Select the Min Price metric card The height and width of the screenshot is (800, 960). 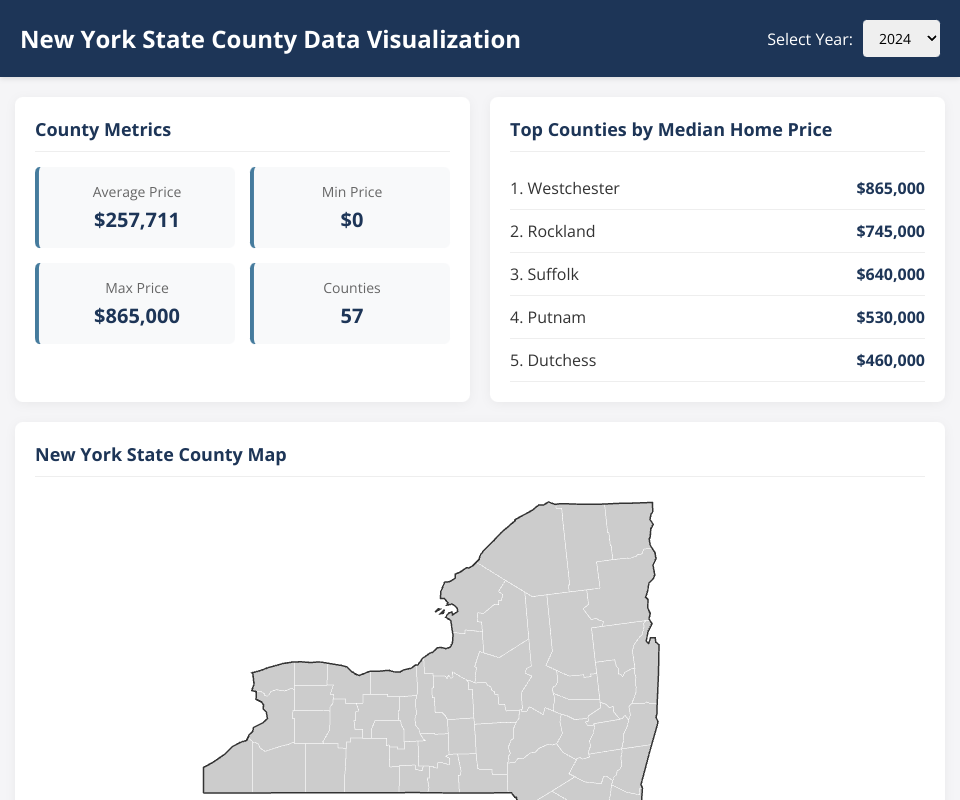(x=351, y=207)
